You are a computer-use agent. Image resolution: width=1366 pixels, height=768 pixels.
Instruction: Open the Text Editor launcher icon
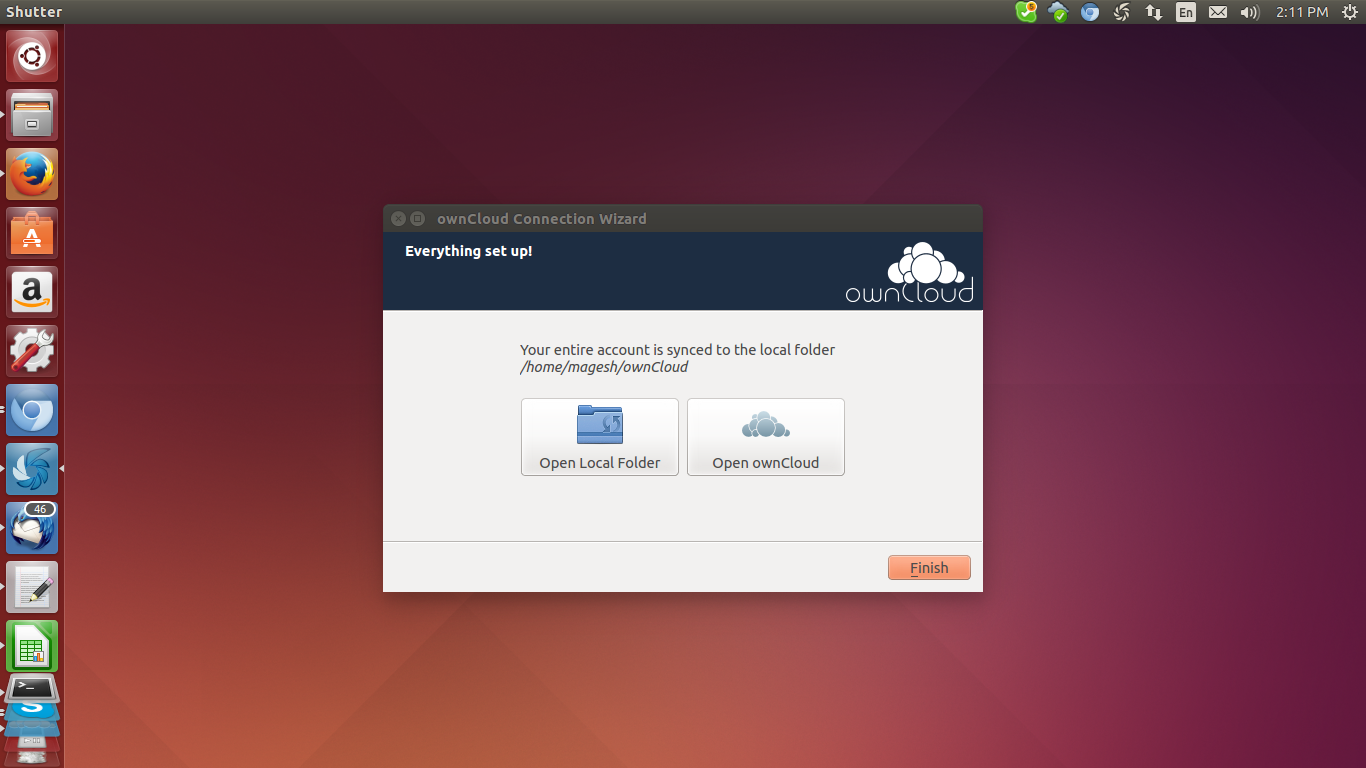click(x=32, y=587)
